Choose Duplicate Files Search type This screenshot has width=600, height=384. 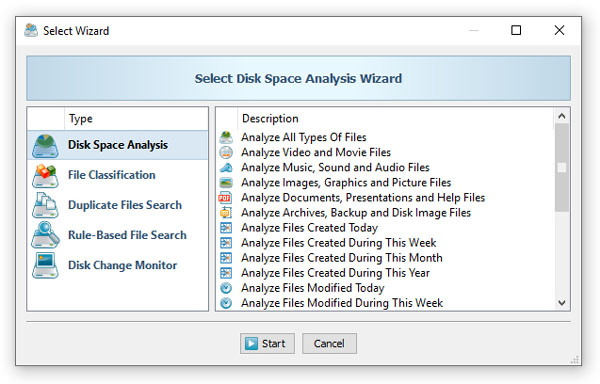(x=118, y=205)
